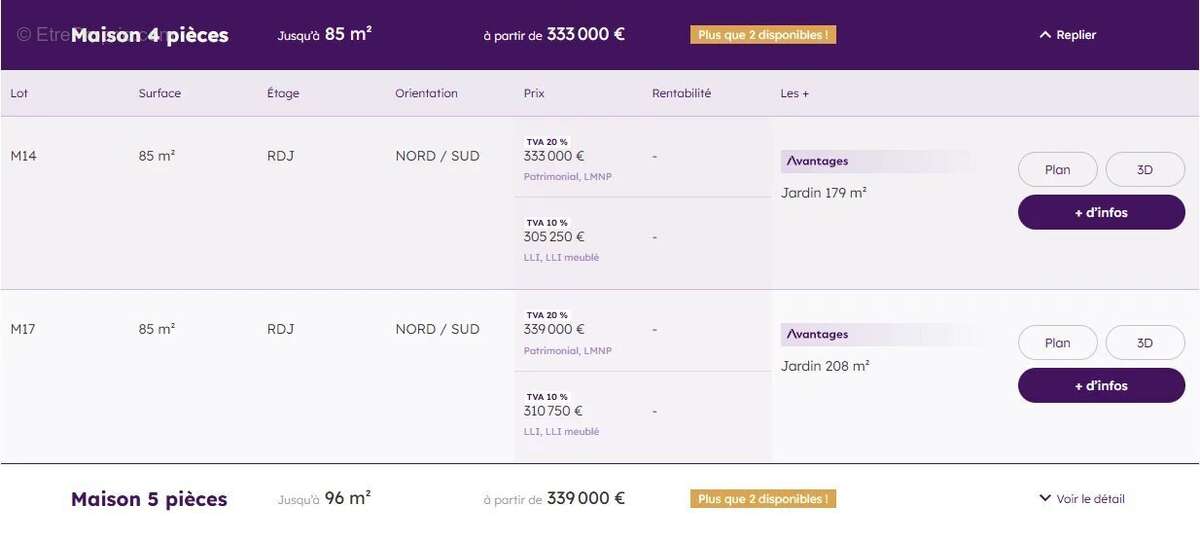Click the Maison 5 pièces heading

click(149, 499)
